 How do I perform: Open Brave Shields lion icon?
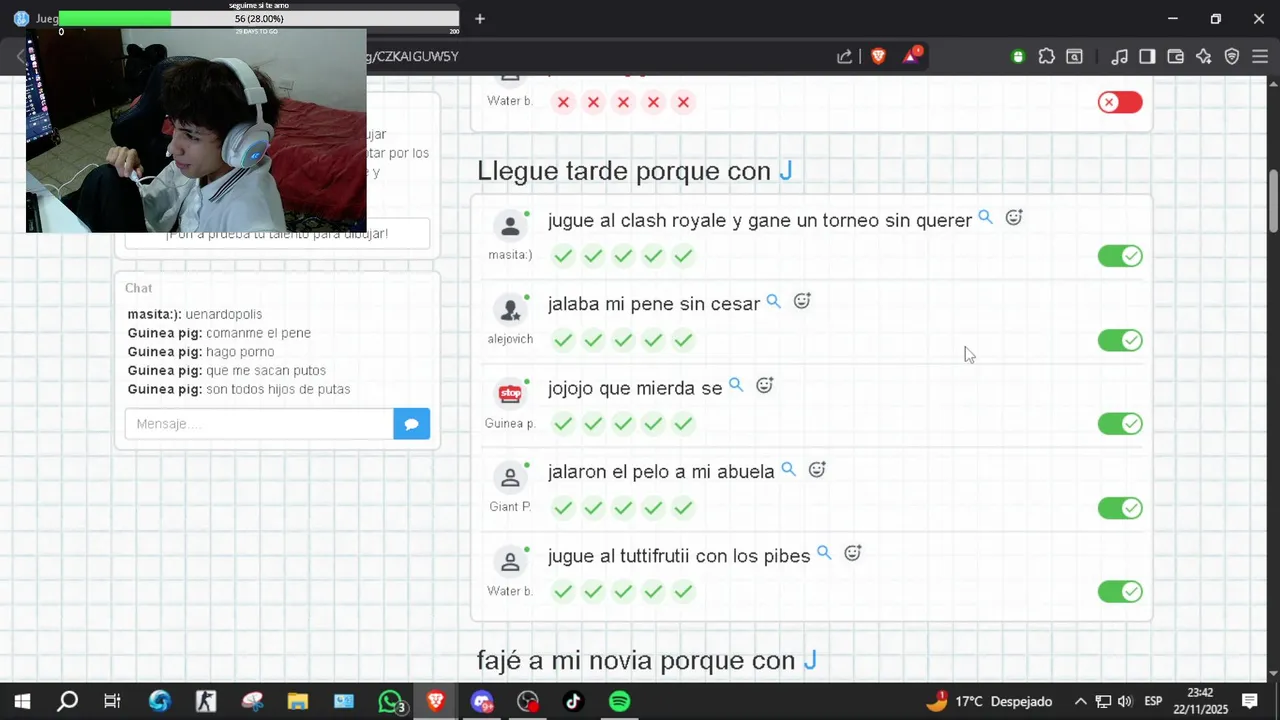point(878,56)
